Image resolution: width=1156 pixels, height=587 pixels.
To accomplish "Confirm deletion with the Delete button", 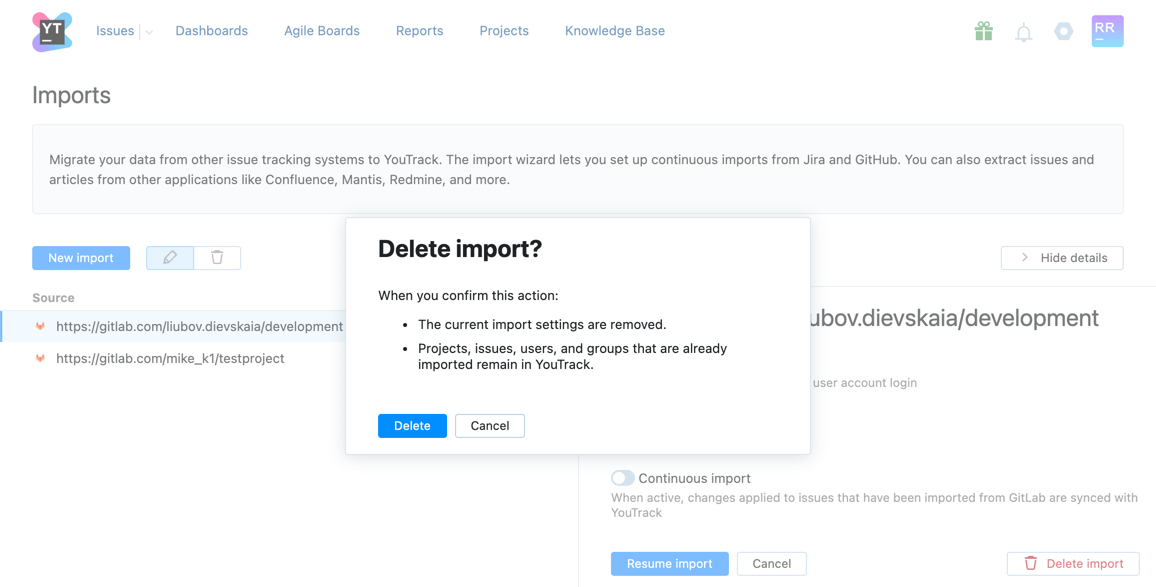I will 412,425.
